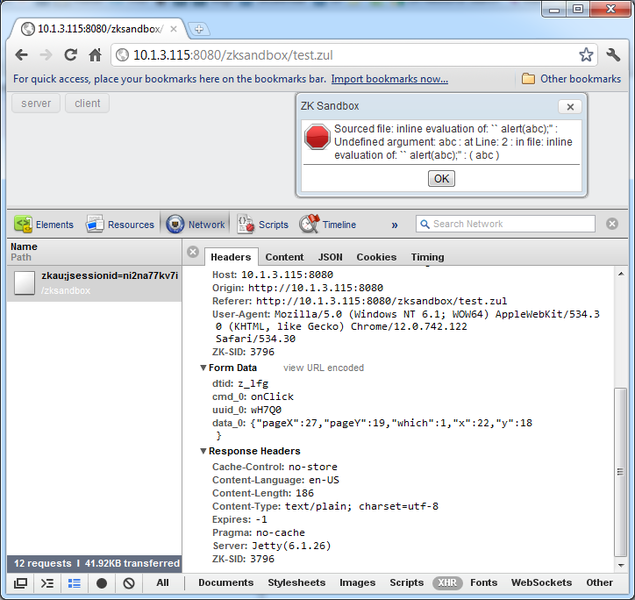The width and height of the screenshot is (635, 600).
Task: Go back with the browser back arrow
Action: (x=21, y=55)
